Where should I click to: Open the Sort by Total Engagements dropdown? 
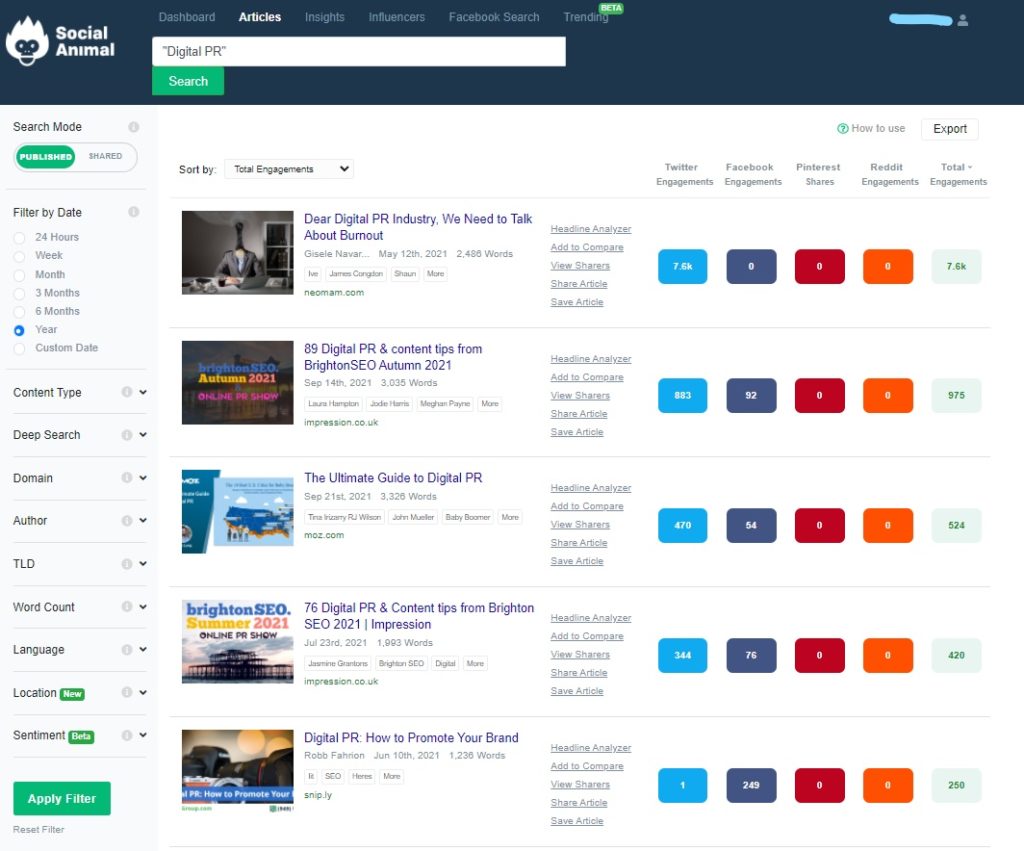tap(289, 169)
